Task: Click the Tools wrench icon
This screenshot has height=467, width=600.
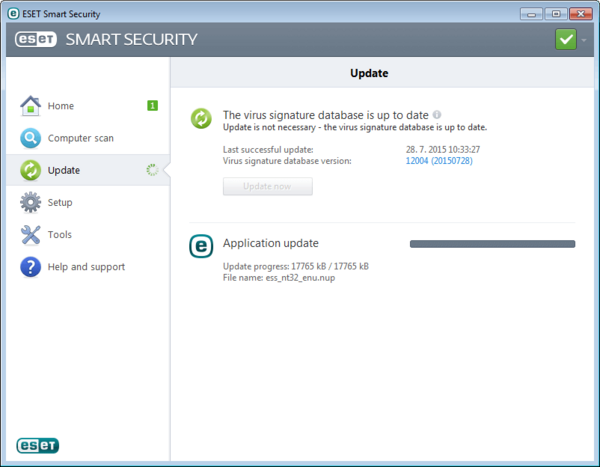Action: [30, 234]
